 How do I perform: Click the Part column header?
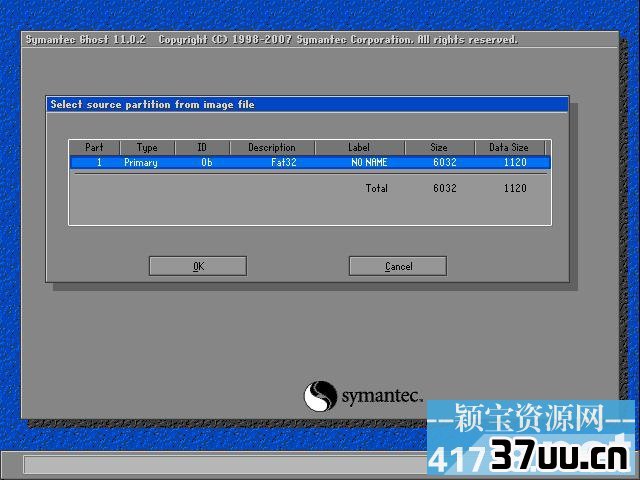click(94, 147)
